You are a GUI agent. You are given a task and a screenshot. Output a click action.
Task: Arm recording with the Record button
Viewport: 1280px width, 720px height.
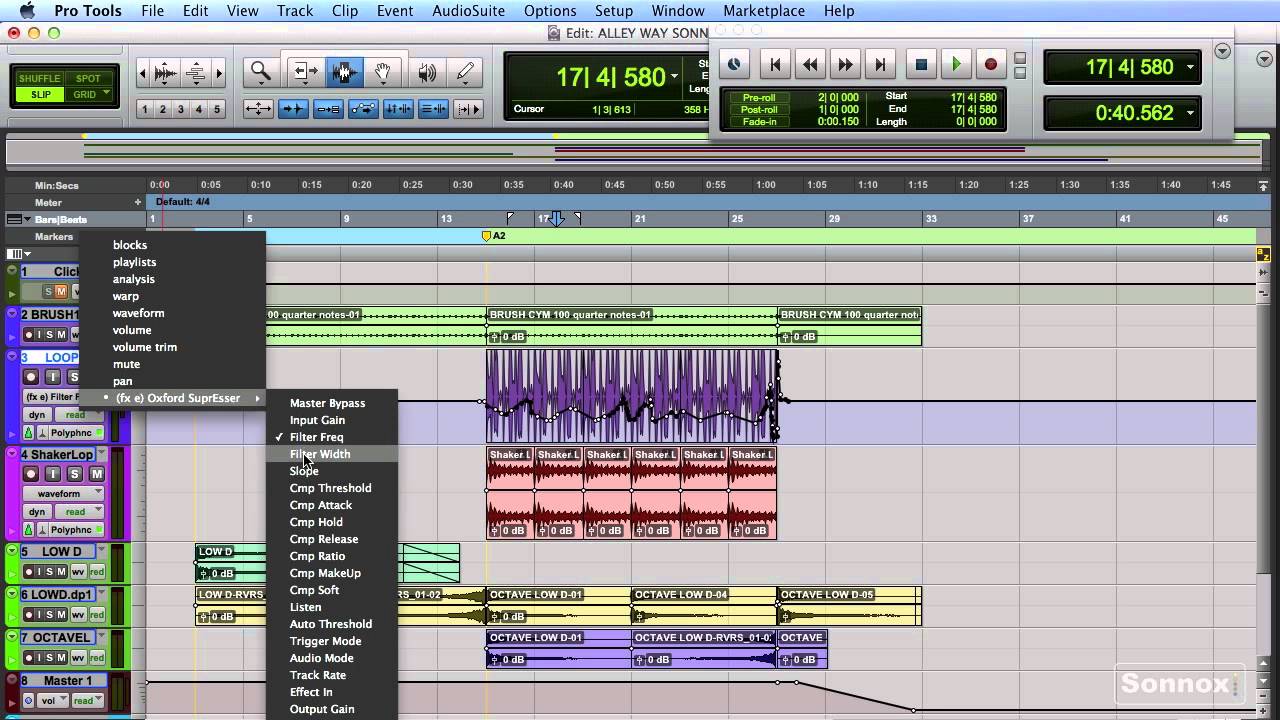tap(991, 65)
